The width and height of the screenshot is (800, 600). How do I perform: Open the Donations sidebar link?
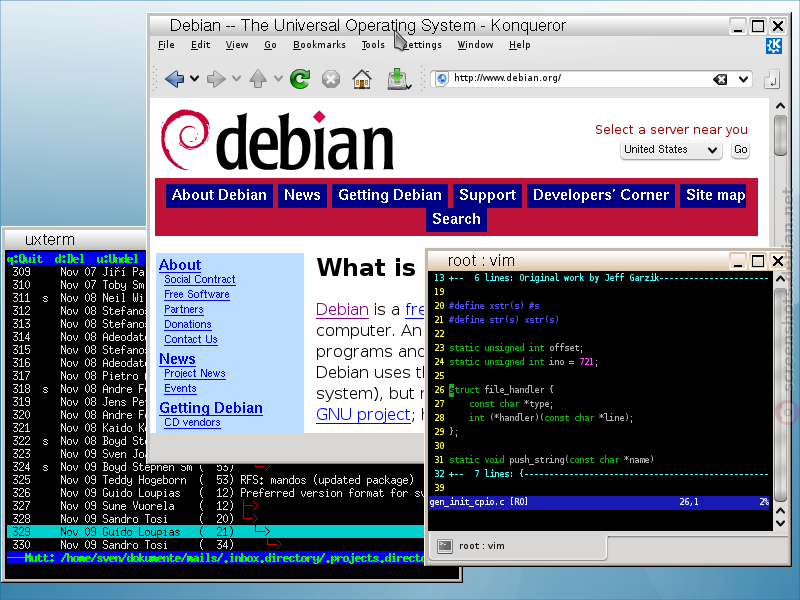click(x=188, y=324)
